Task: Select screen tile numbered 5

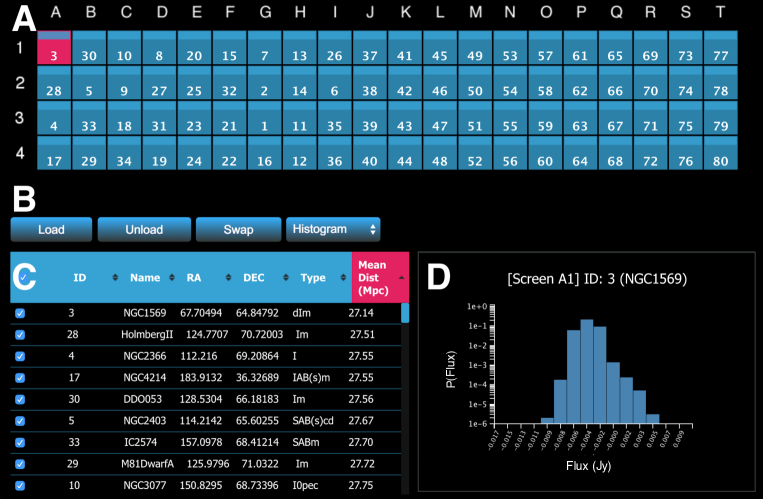Action: (89, 83)
